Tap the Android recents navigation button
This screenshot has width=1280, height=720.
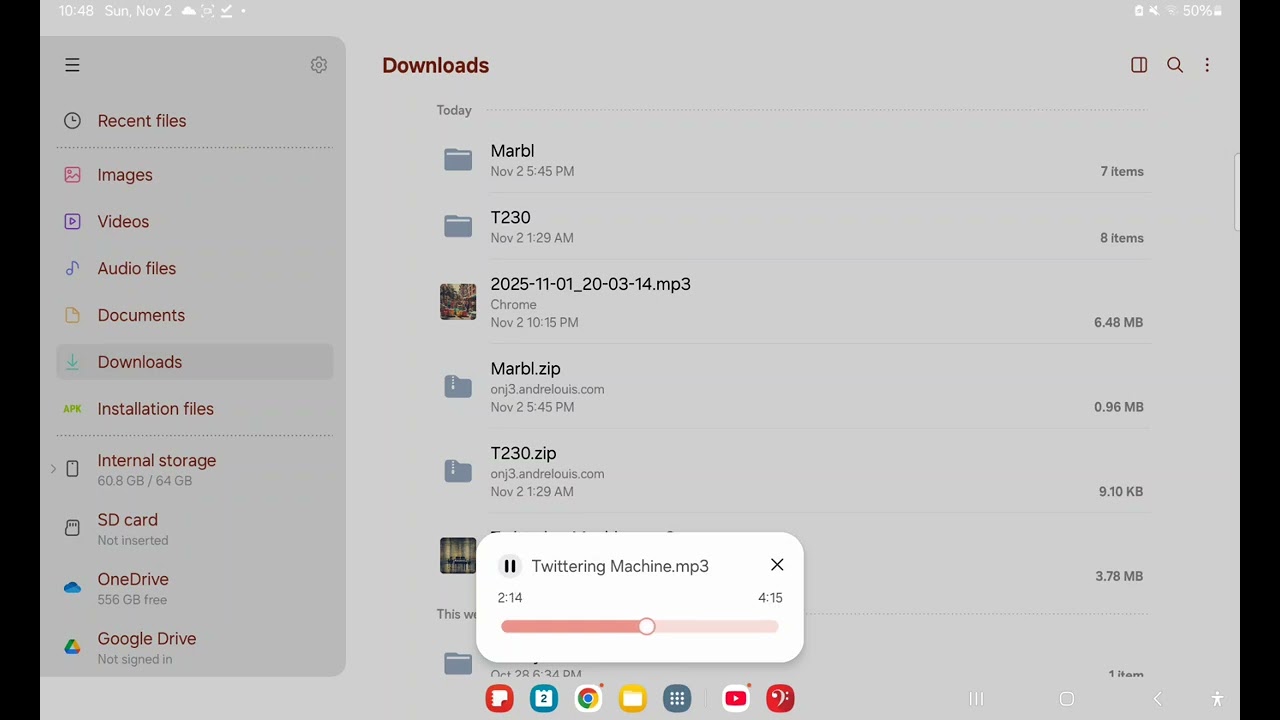click(x=976, y=699)
